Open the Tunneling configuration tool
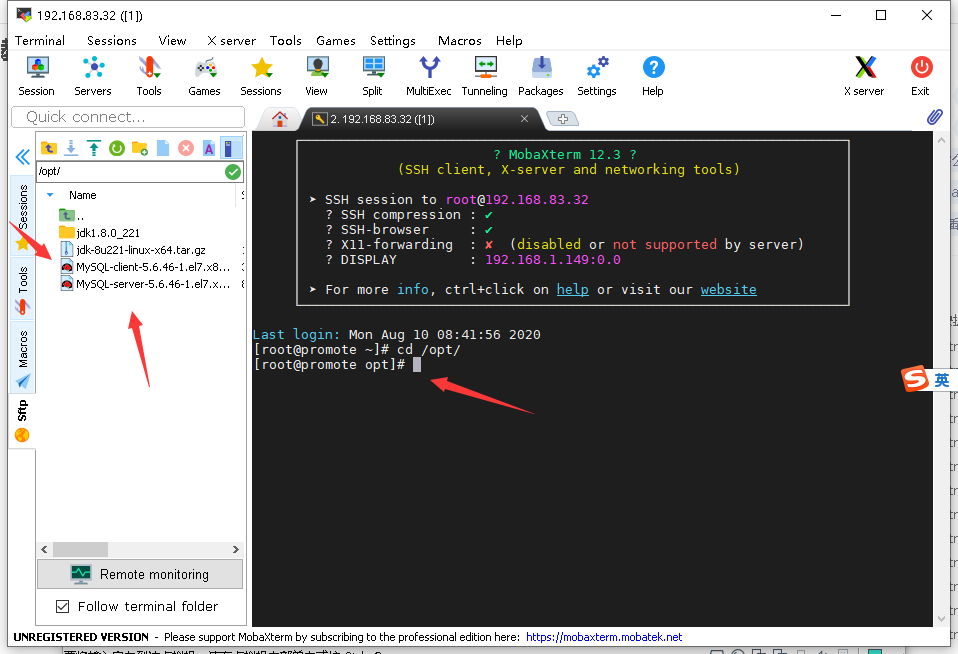 (484, 70)
